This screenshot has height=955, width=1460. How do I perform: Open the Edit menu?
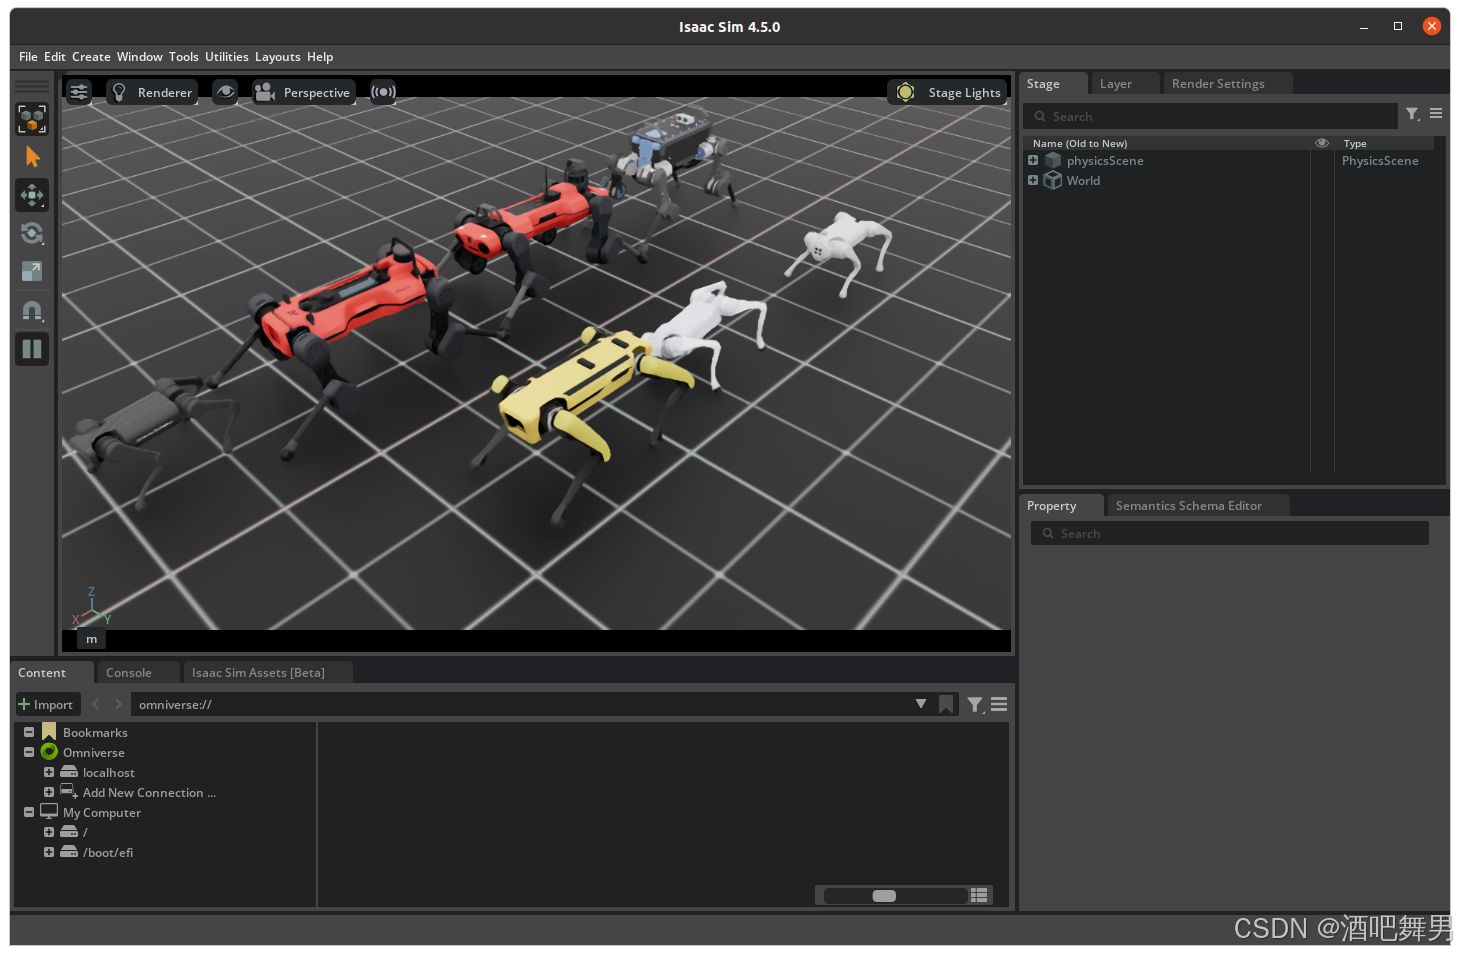click(x=55, y=57)
